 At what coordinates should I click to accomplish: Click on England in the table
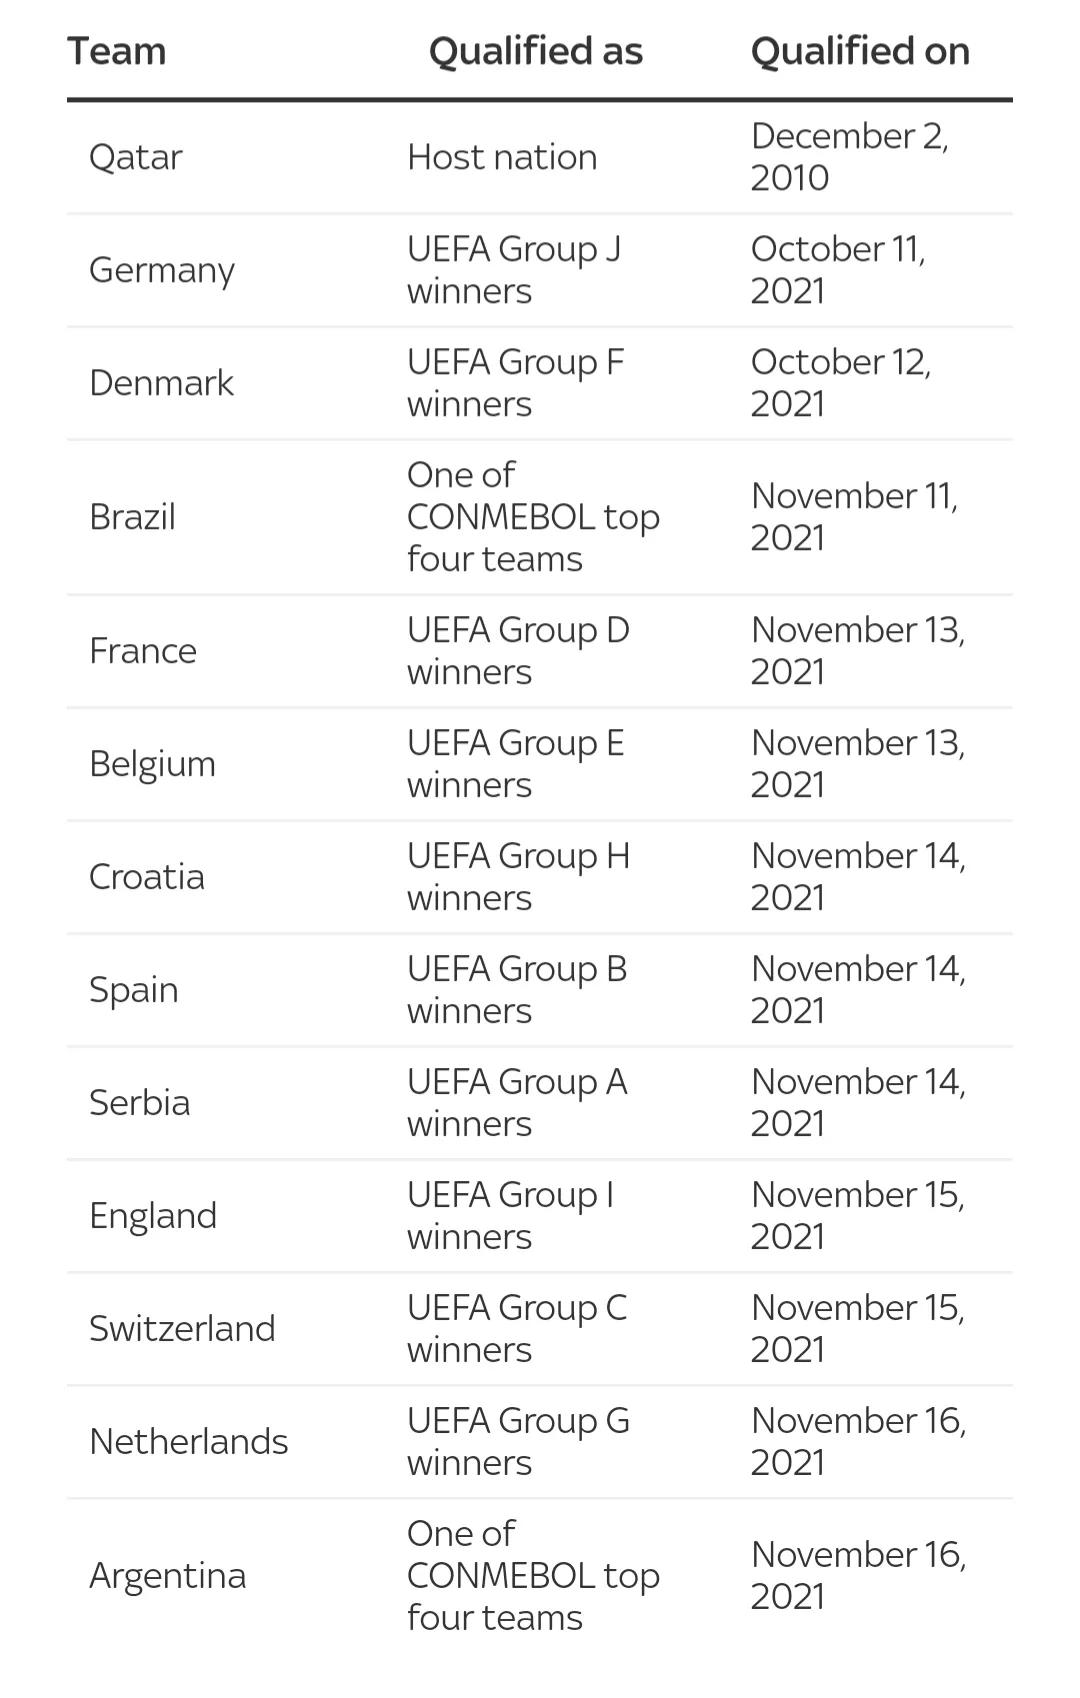[153, 1216]
